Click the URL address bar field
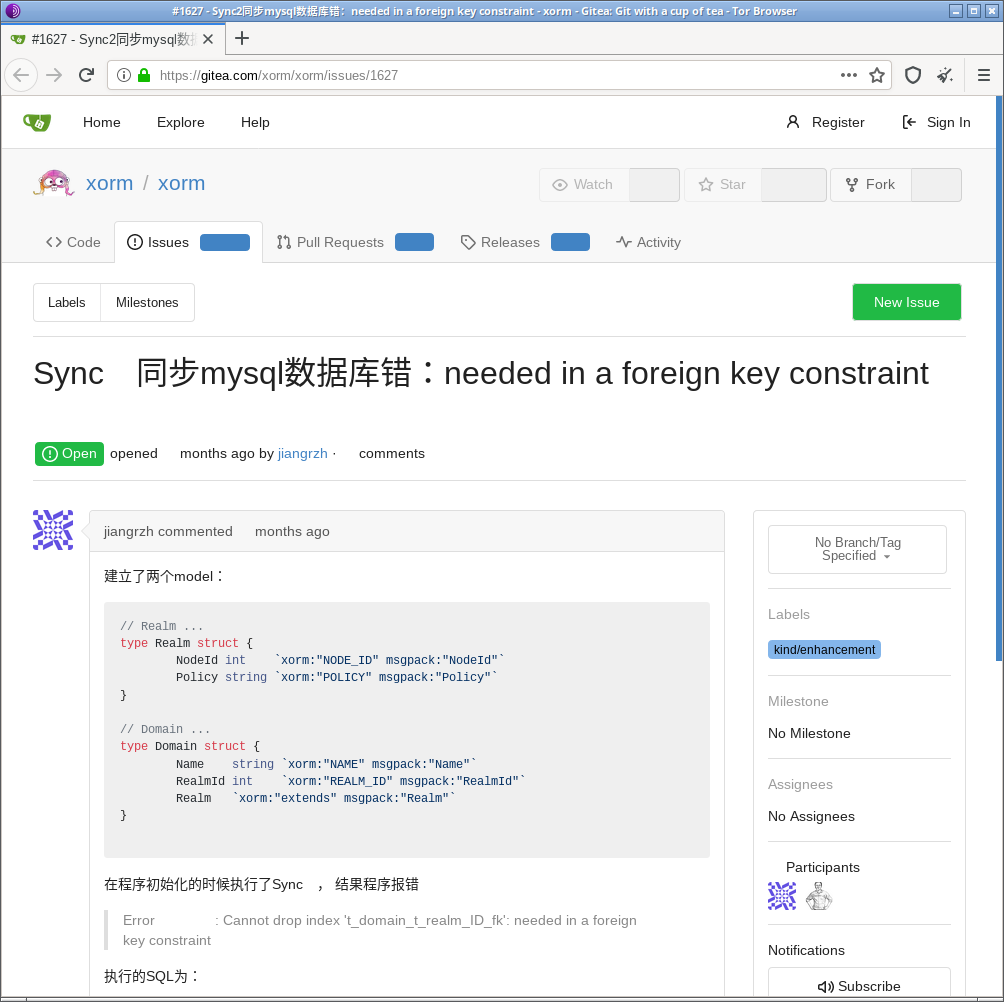The width and height of the screenshot is (1004, 1002). point(490,75)
